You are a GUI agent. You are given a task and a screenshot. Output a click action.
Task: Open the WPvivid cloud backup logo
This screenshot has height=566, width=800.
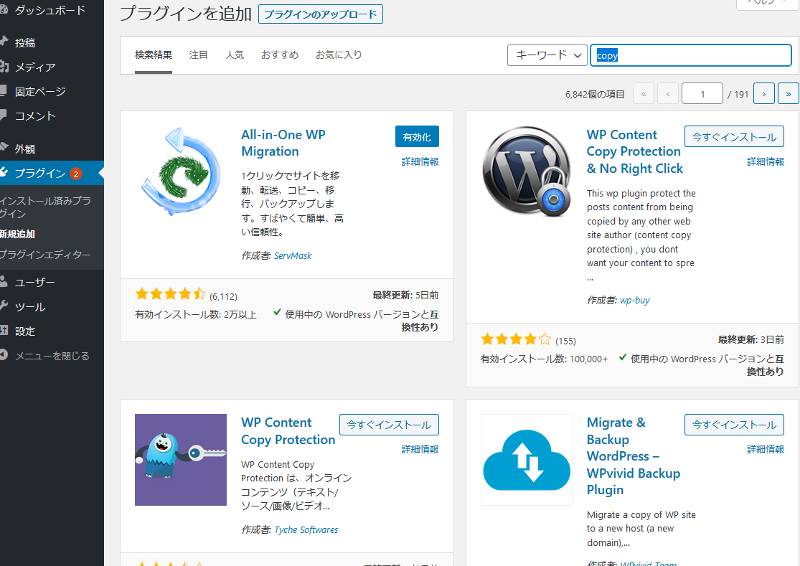(x=527, y=459)
